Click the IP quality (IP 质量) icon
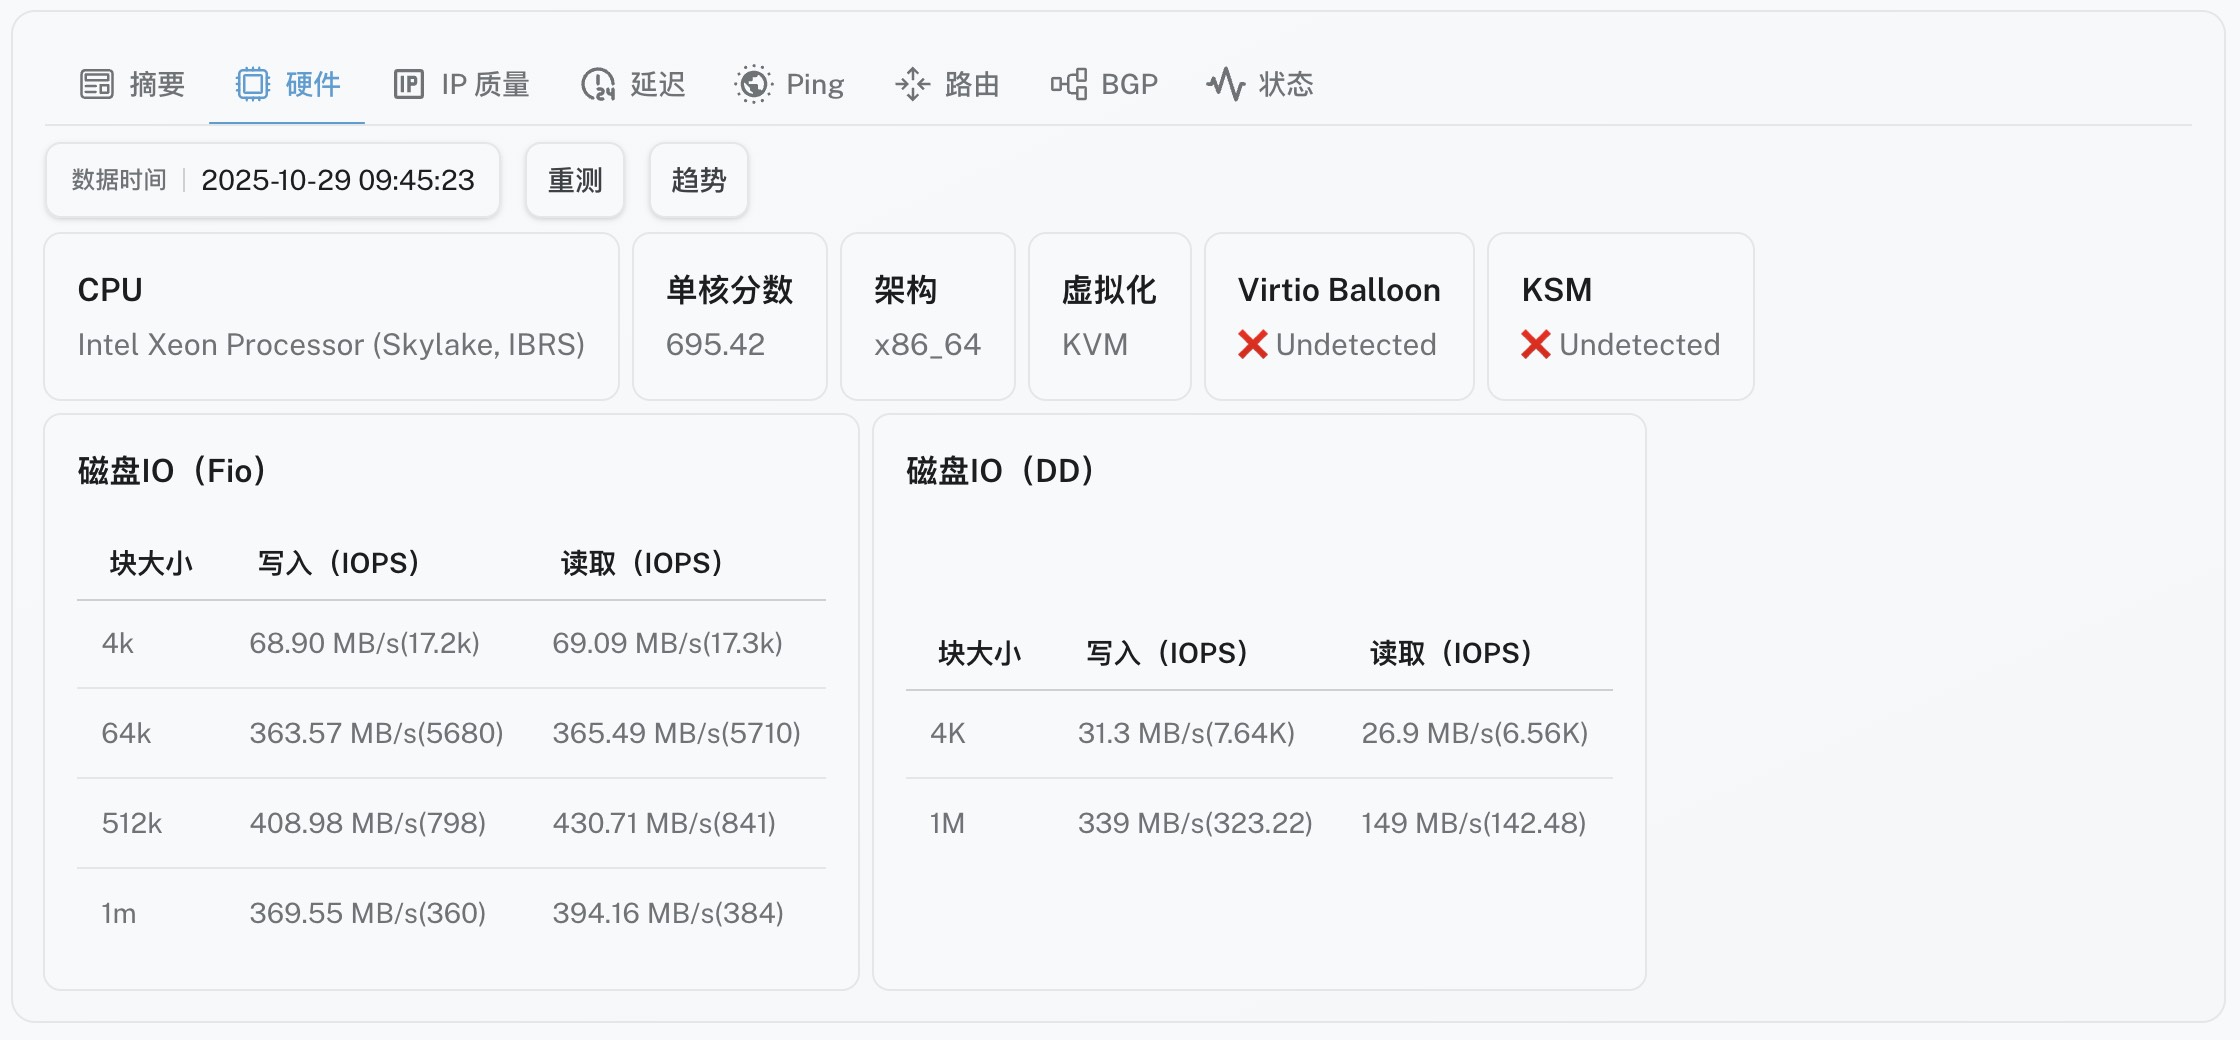Image resolution: width=2240 pixels, height=1040 pixels. (409, 85)
